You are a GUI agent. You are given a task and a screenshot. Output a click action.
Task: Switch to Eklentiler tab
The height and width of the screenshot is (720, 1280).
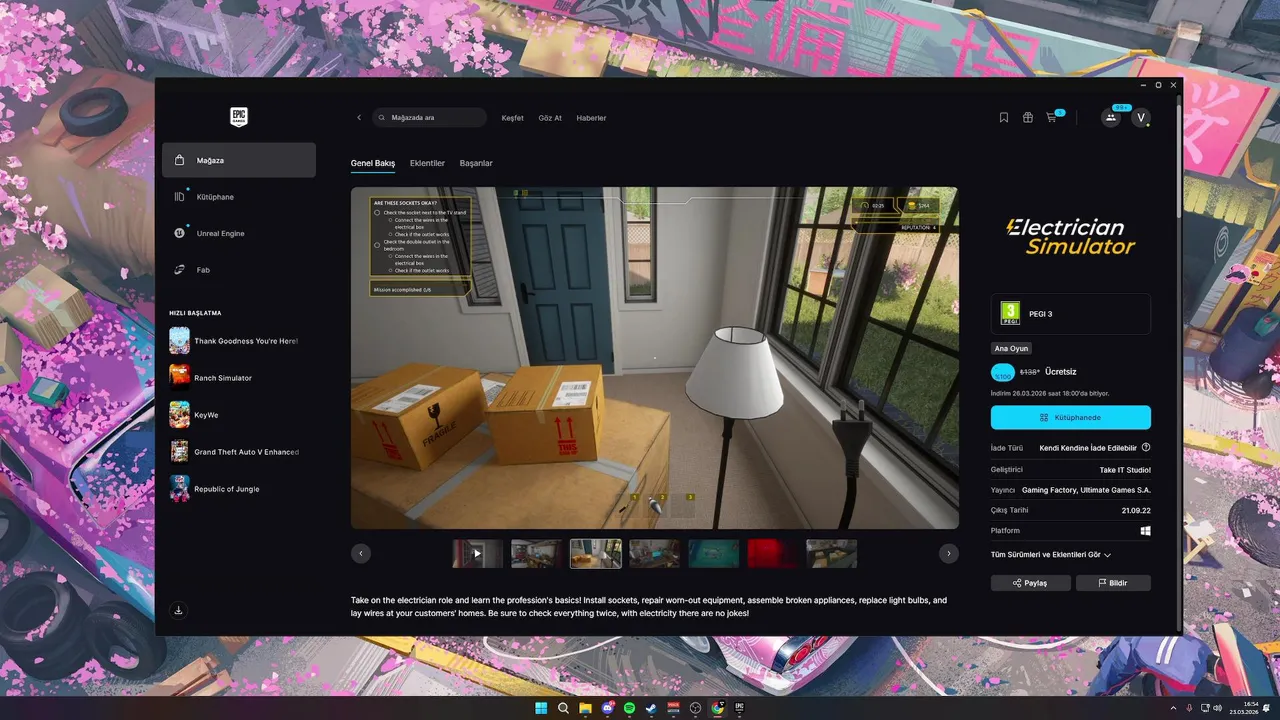tap(427, 163)
